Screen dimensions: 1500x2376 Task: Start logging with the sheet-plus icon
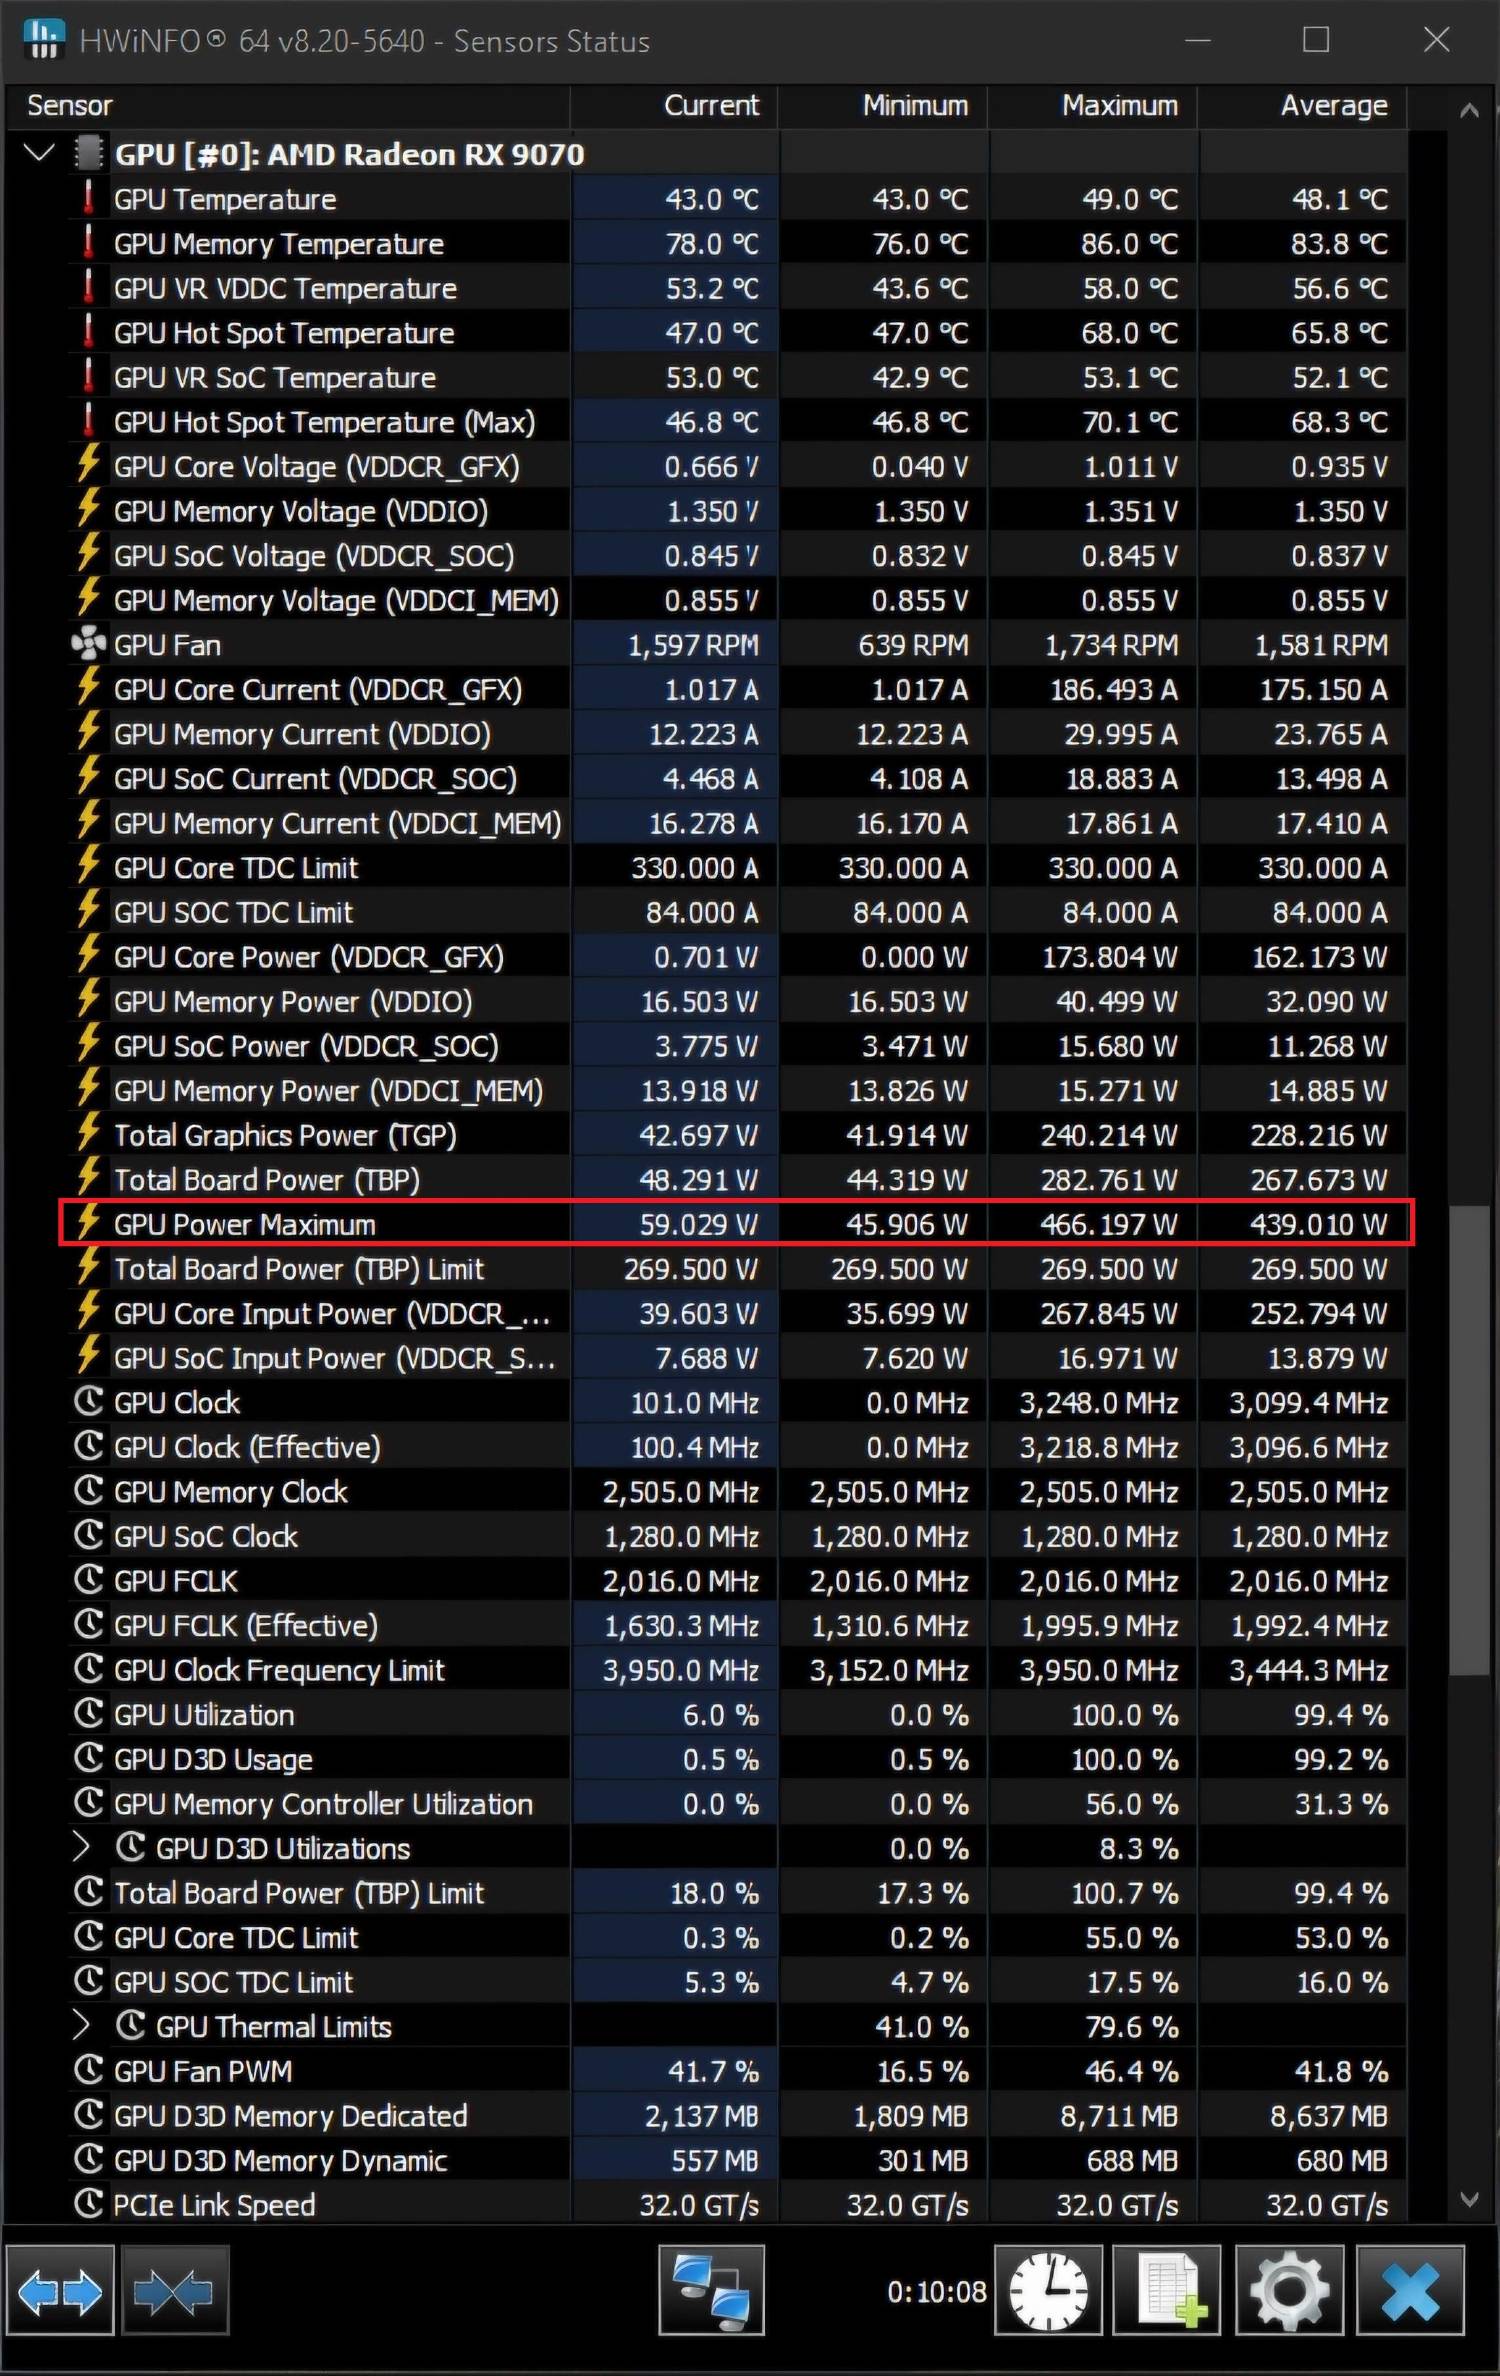tap(1167, 2292)
